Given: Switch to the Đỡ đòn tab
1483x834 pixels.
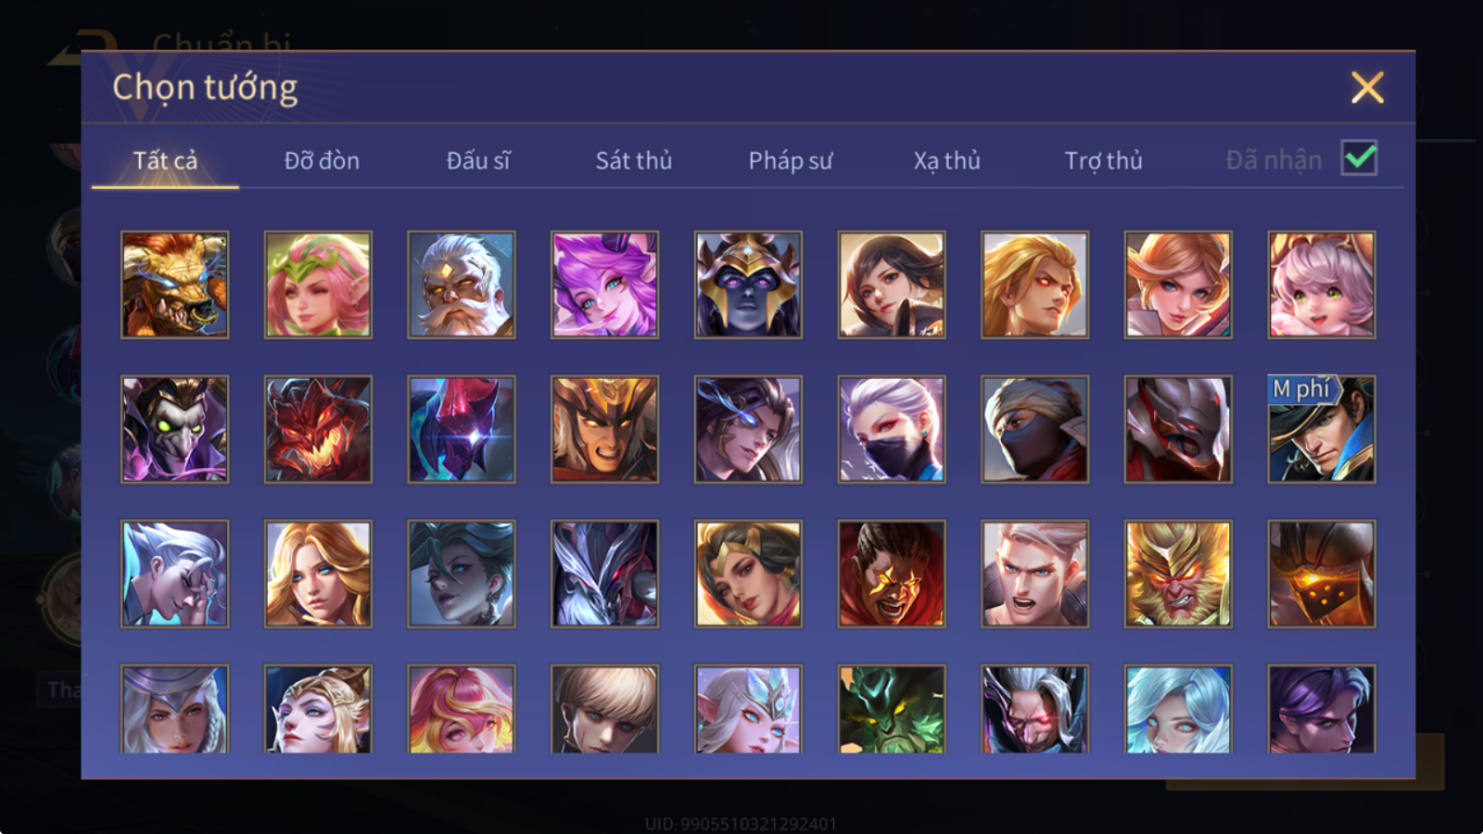Looking at the screenshot, I should 322,160.
